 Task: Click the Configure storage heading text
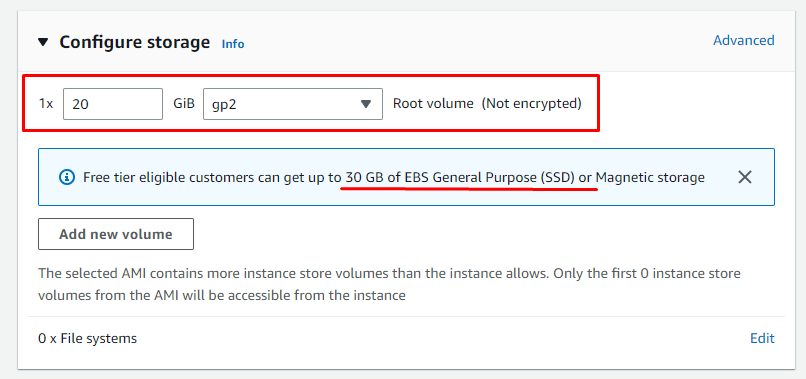[135, 42]
